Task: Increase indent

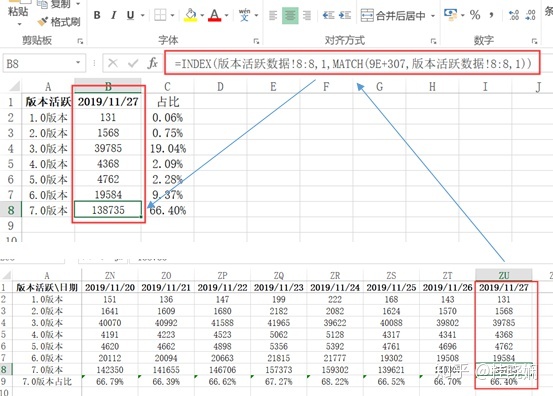Action: [x=345, y=16]
